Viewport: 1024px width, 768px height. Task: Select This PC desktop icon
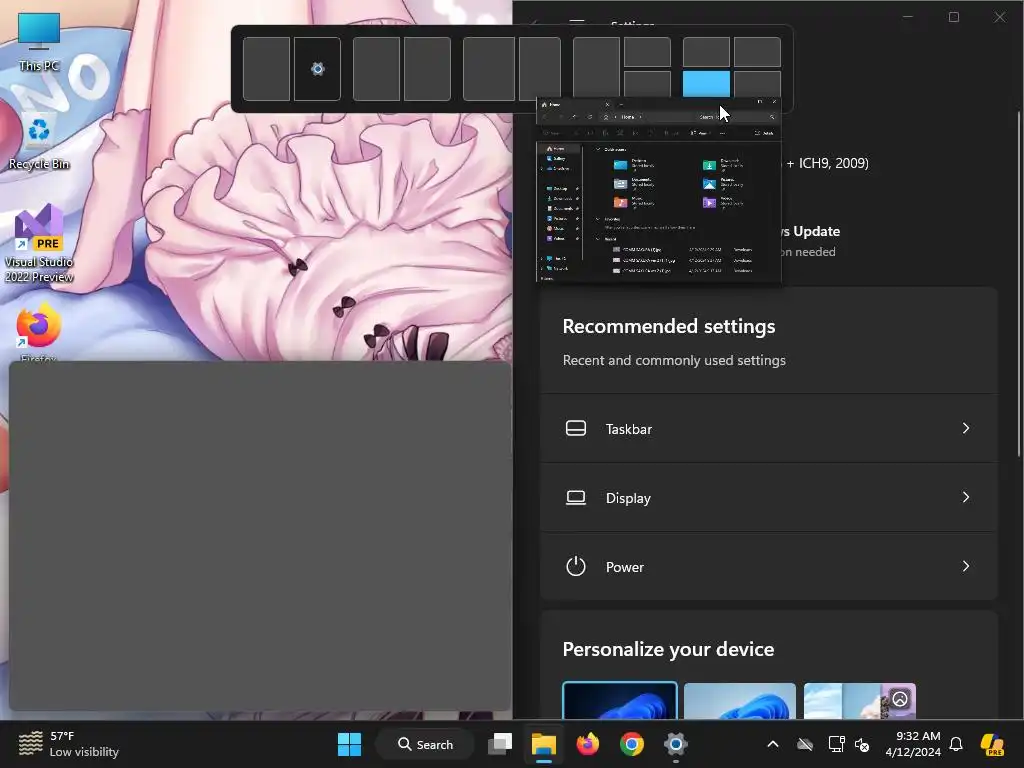[x=39, y=40]
